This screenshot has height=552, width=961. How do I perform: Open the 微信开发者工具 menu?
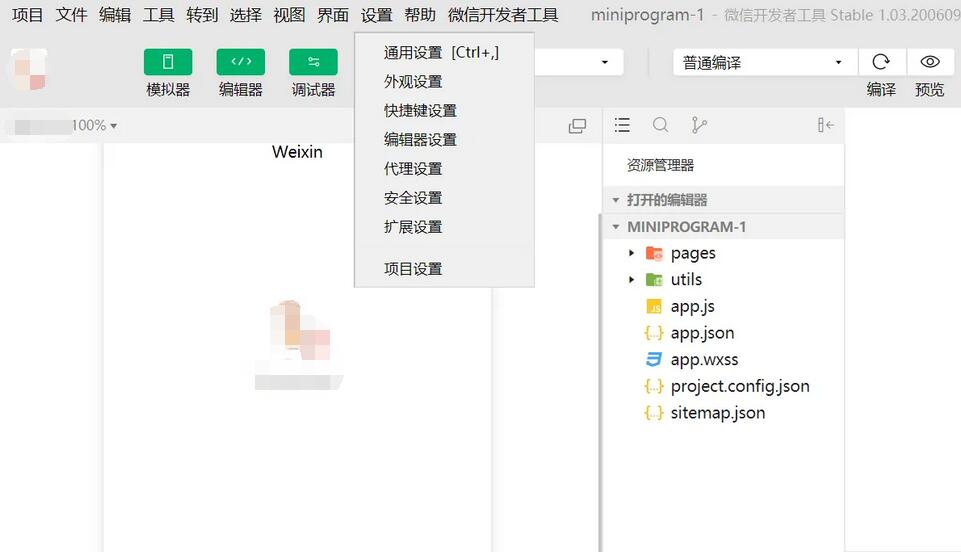point(503,15)
